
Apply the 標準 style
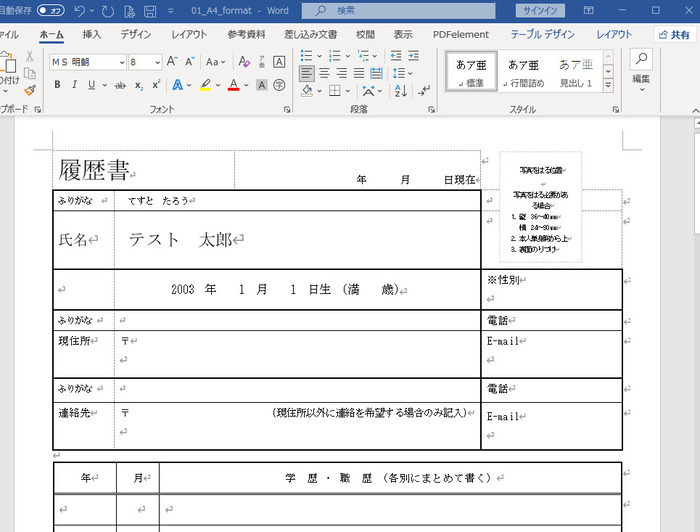pos(471,71)
